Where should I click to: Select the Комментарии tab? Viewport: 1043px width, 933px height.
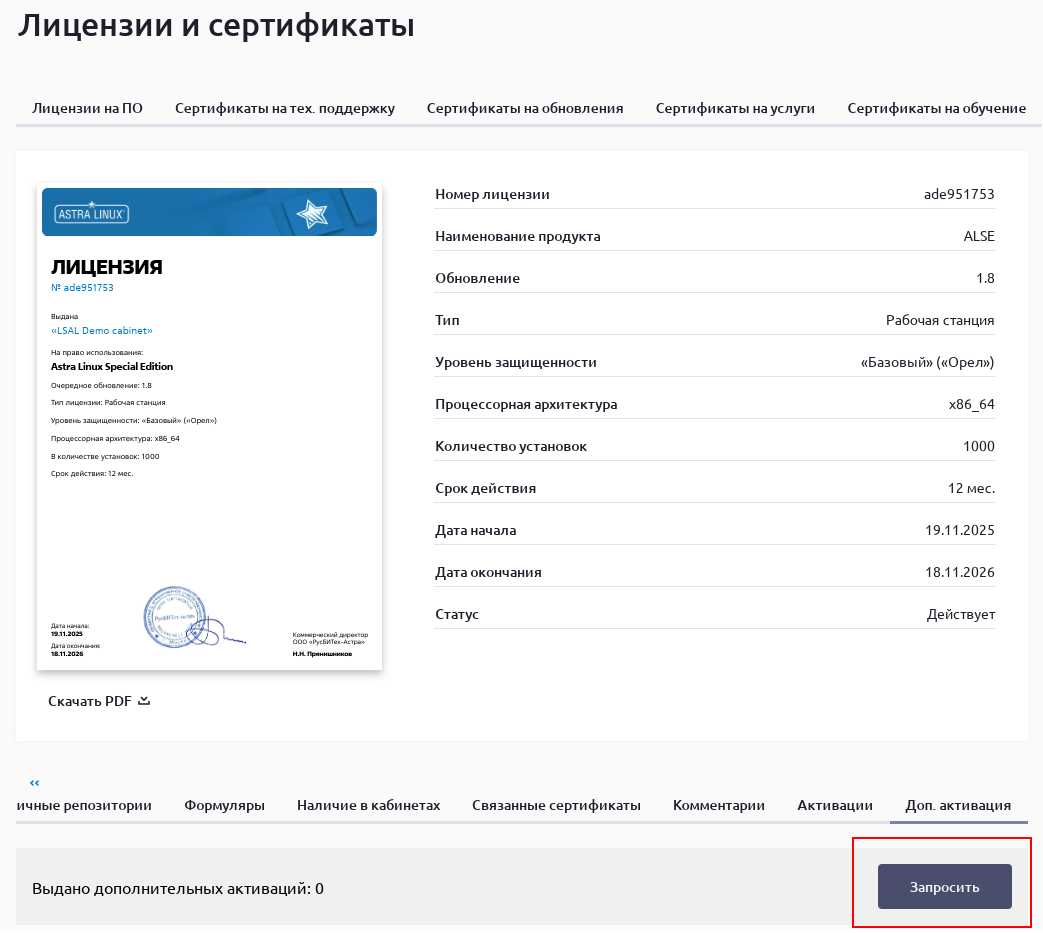click(719, 805)
